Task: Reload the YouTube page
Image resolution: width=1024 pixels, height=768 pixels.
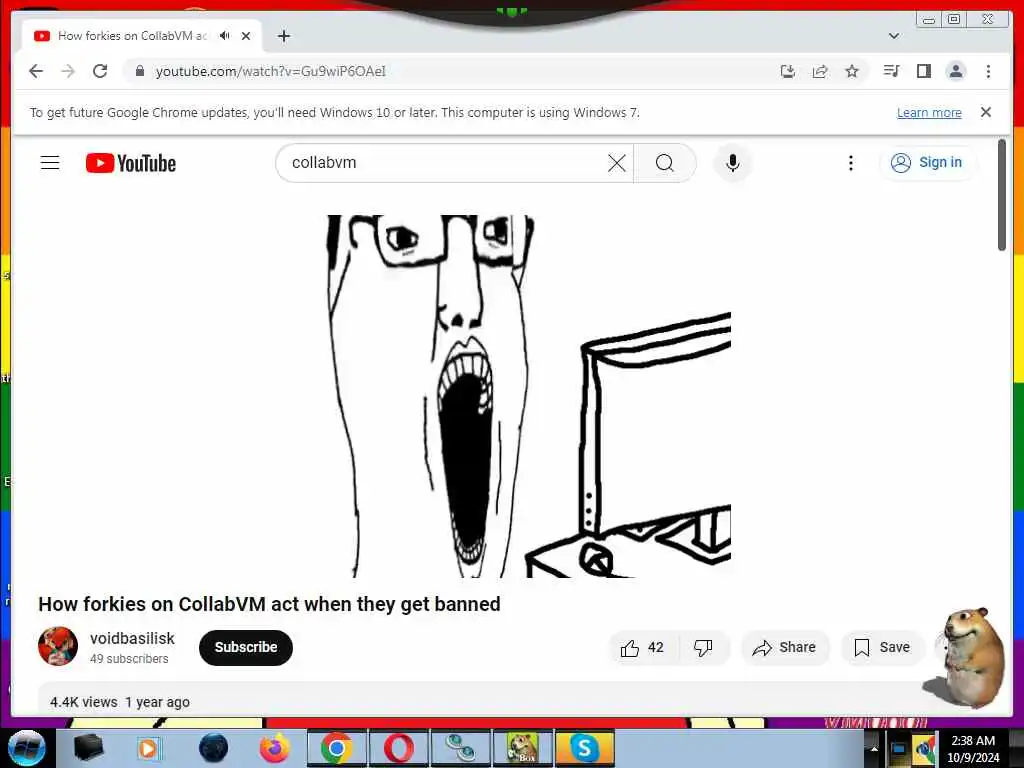Action: pos(100,71)
